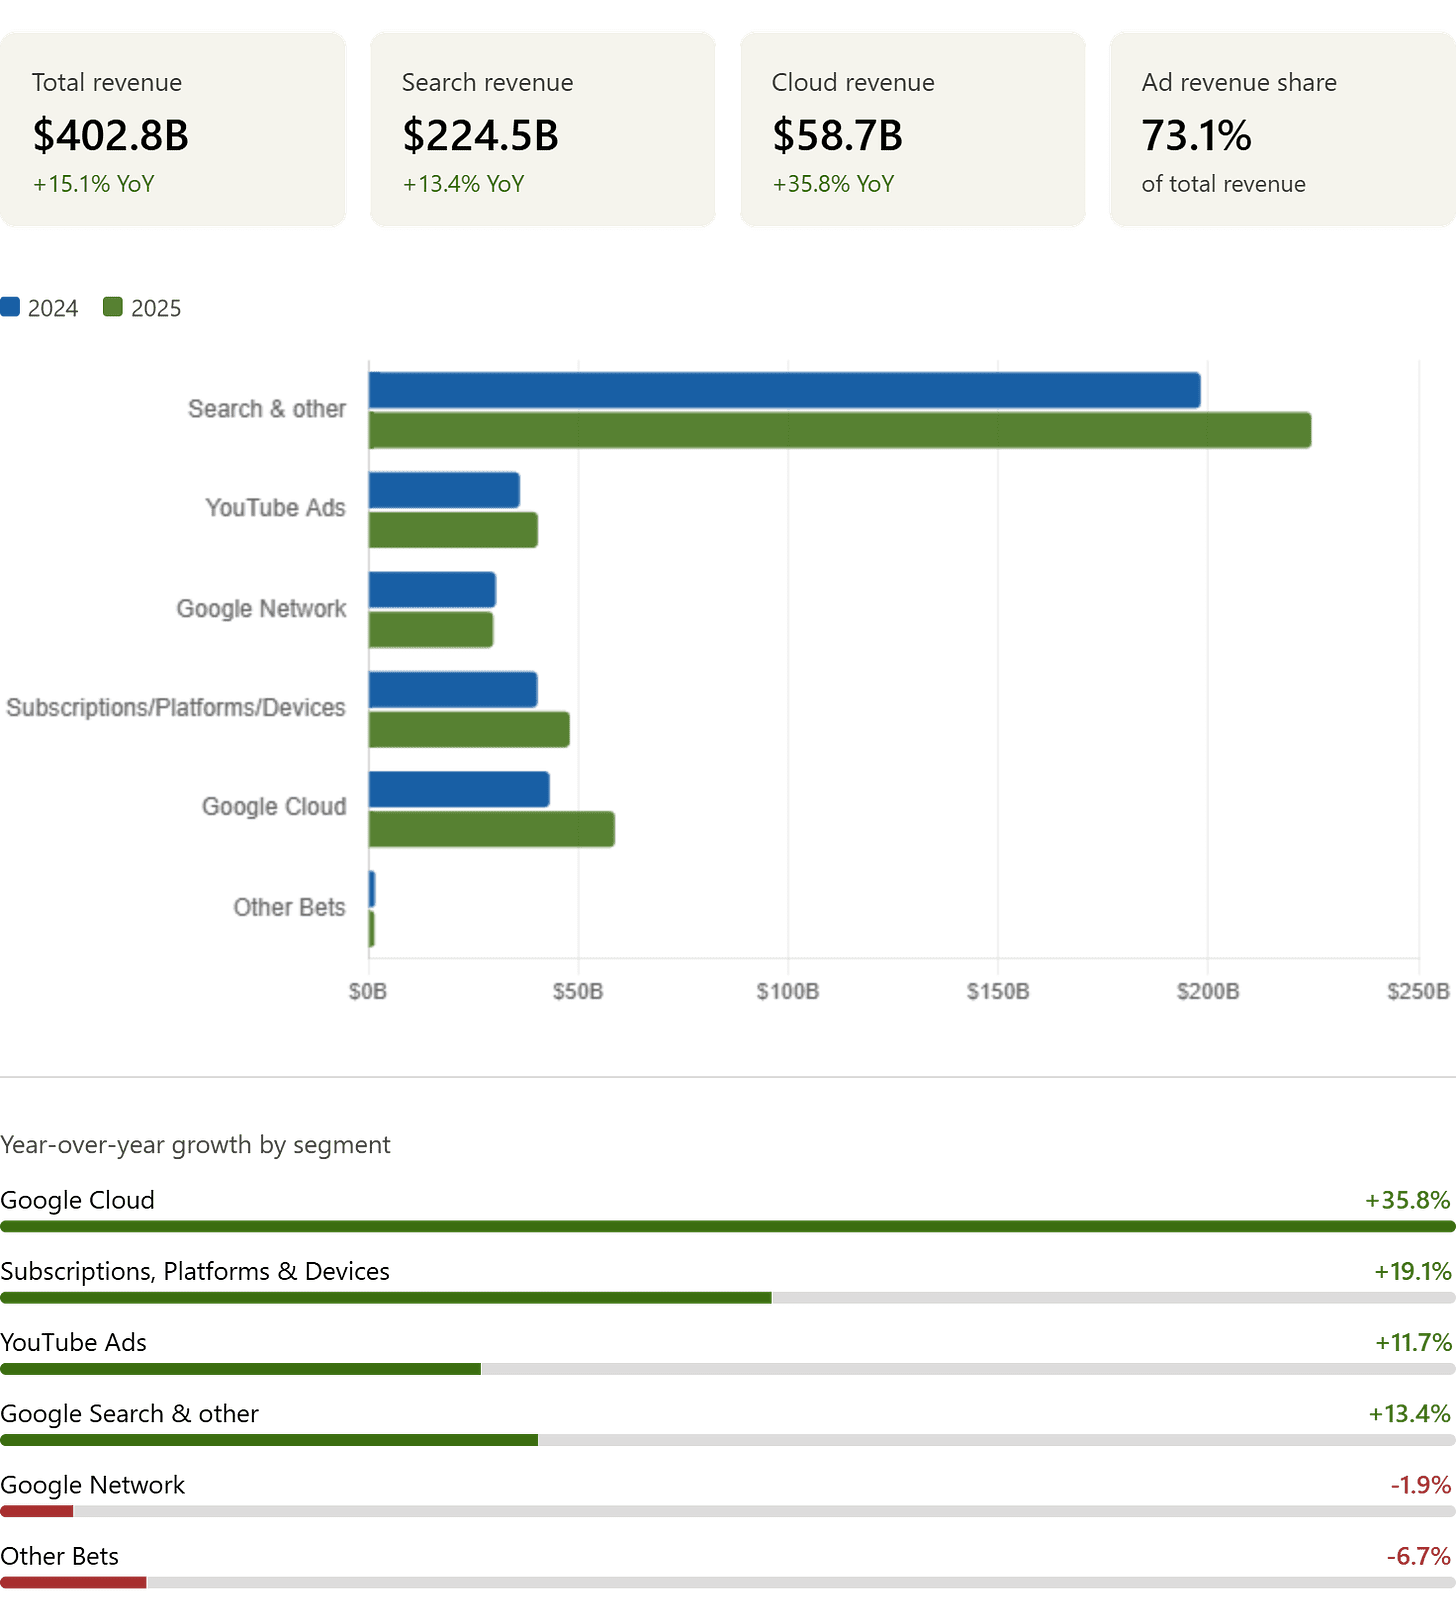Click the Google Search & other growth bar
The height and width of the screenshot is (1620, 1456).
tap(728, 1440)
